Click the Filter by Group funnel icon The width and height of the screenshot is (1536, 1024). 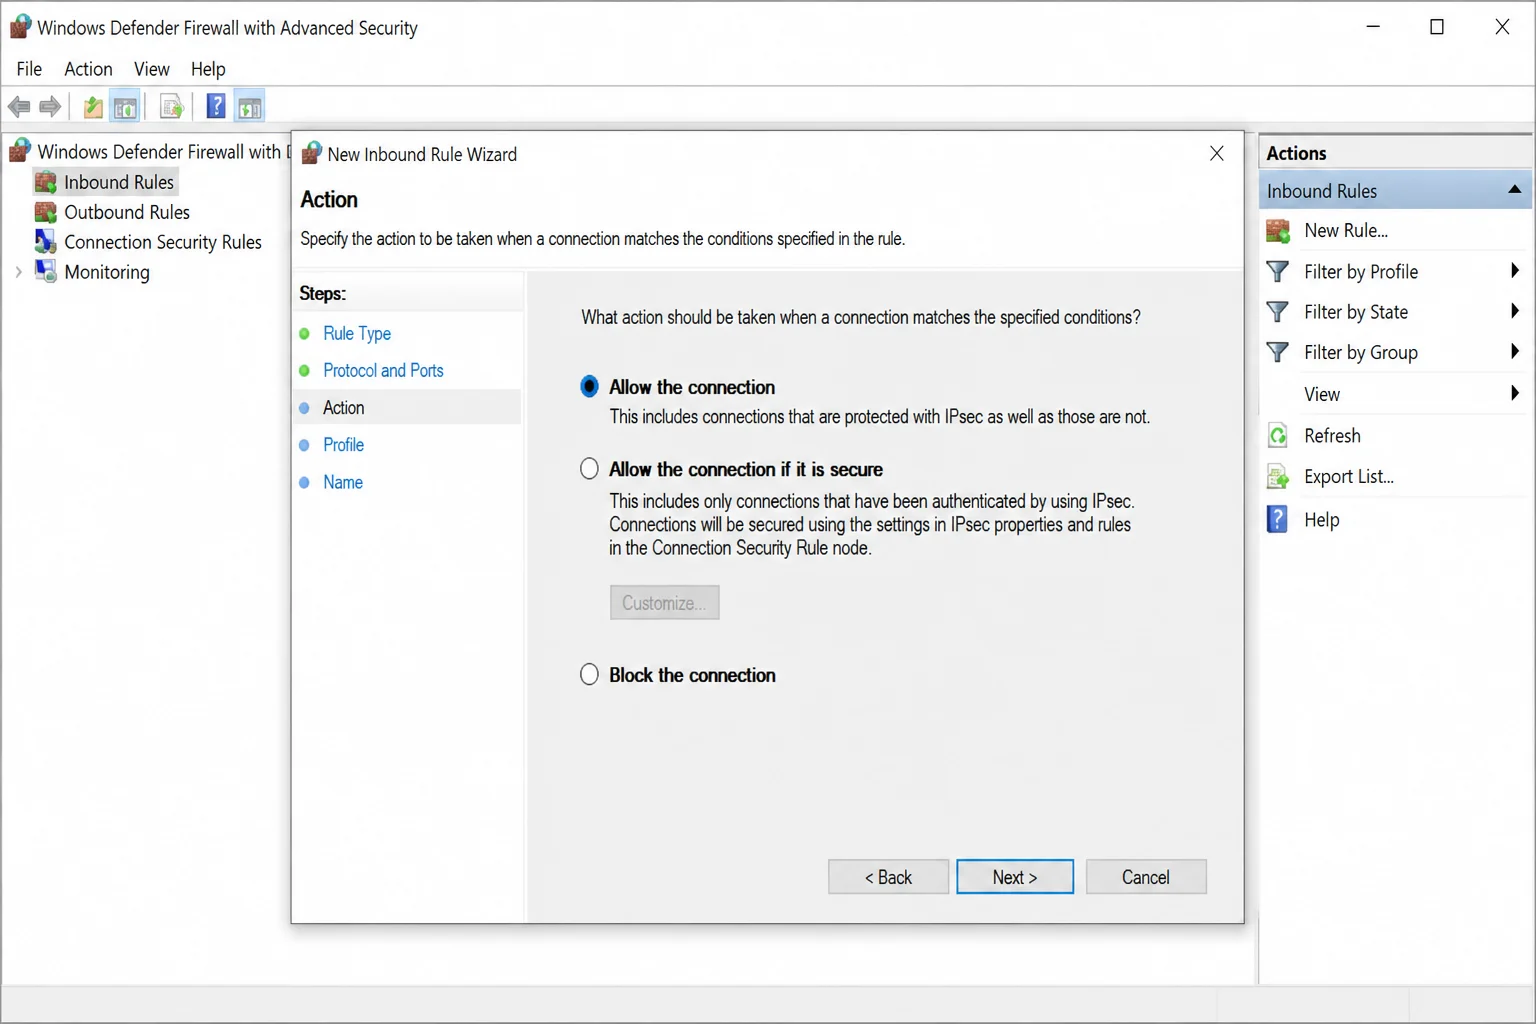coord(1278,352)
